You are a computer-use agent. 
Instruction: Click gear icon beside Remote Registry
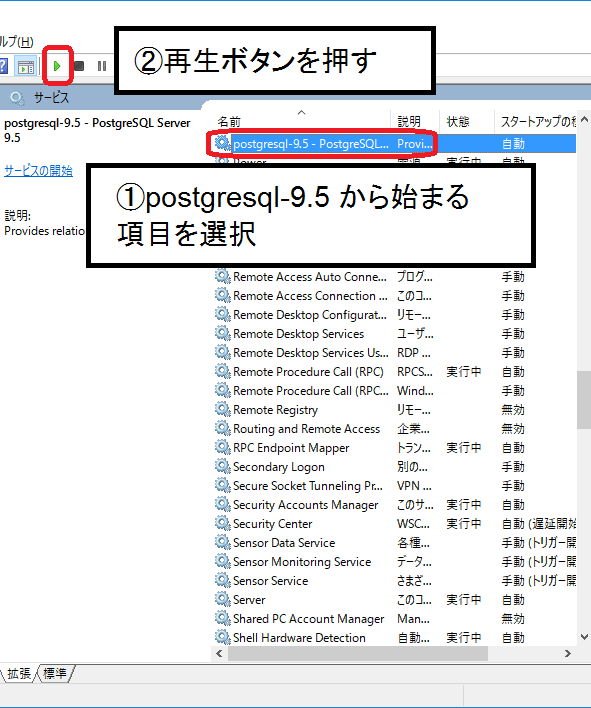tap(222, 409)
